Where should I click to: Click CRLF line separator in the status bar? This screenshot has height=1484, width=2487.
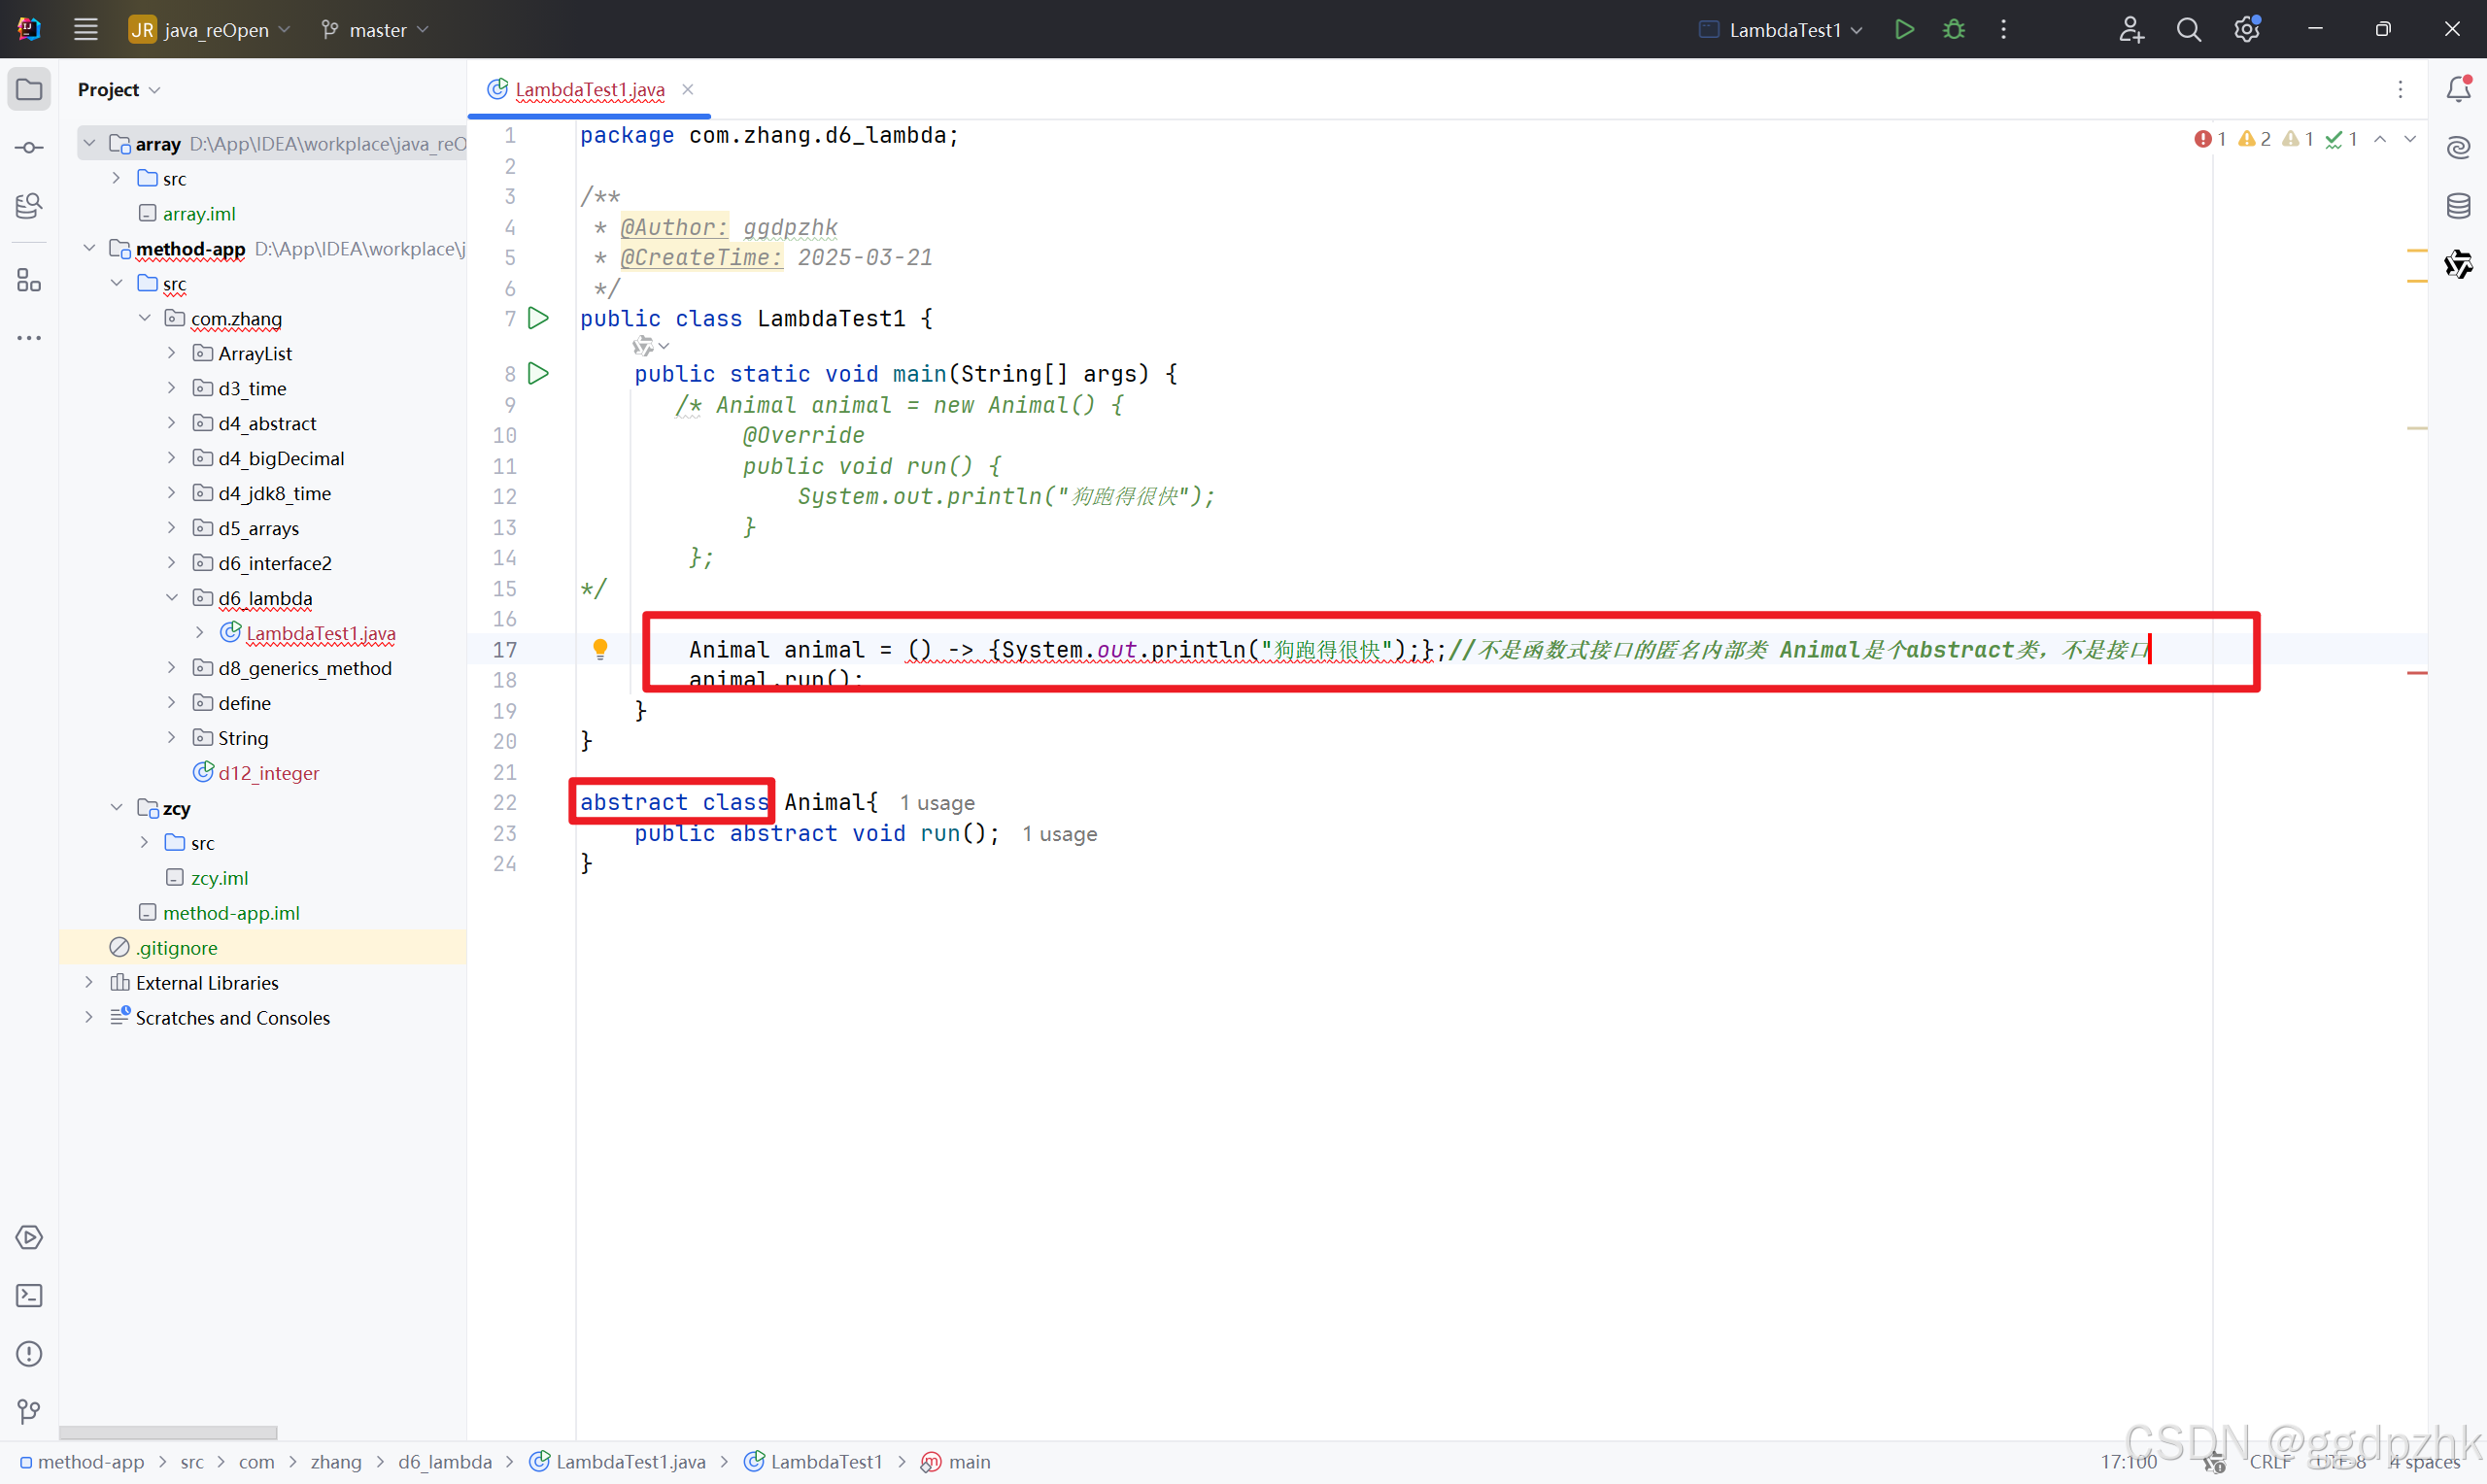pos(2270,1462)
